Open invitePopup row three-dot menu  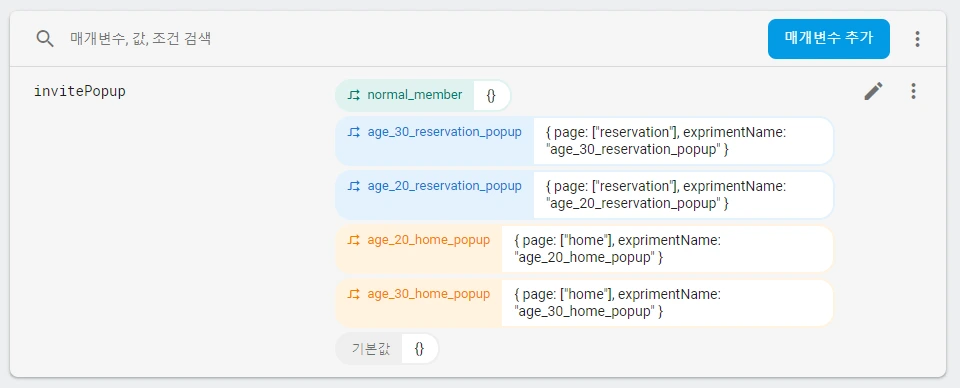point(913,91)
